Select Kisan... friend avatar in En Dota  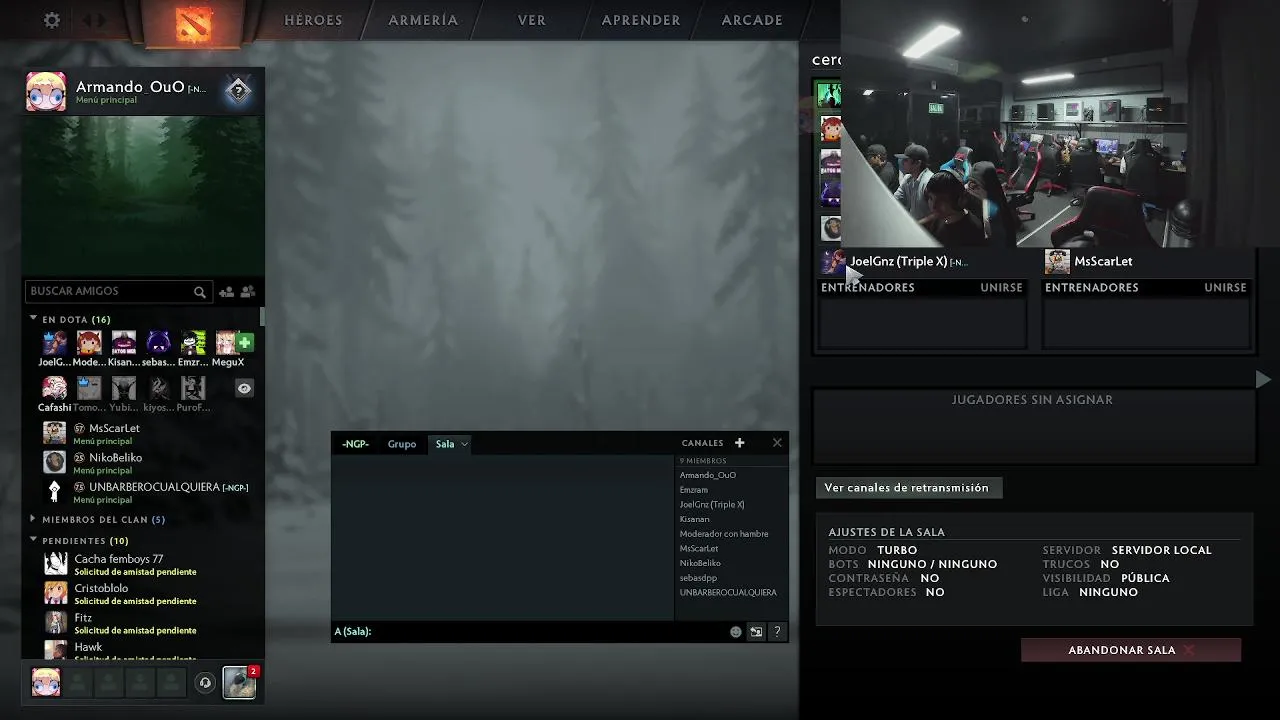pyautogui.click(x=124, y=343)
